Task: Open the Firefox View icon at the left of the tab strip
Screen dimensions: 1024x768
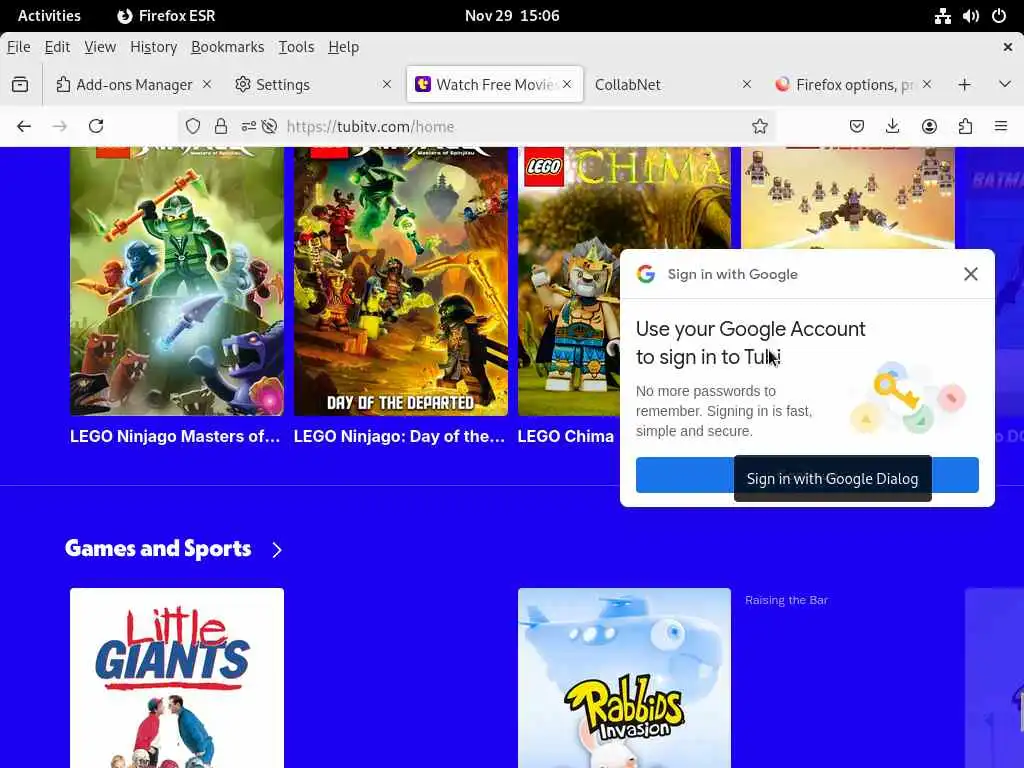Action: (x=20, y=84)
